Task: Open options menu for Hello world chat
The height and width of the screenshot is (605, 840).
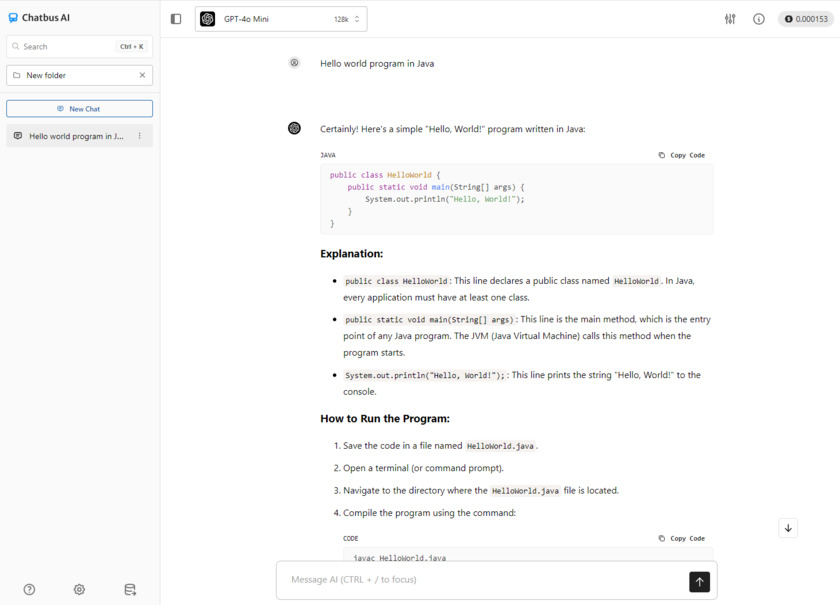Action: (x=140, y=136)
